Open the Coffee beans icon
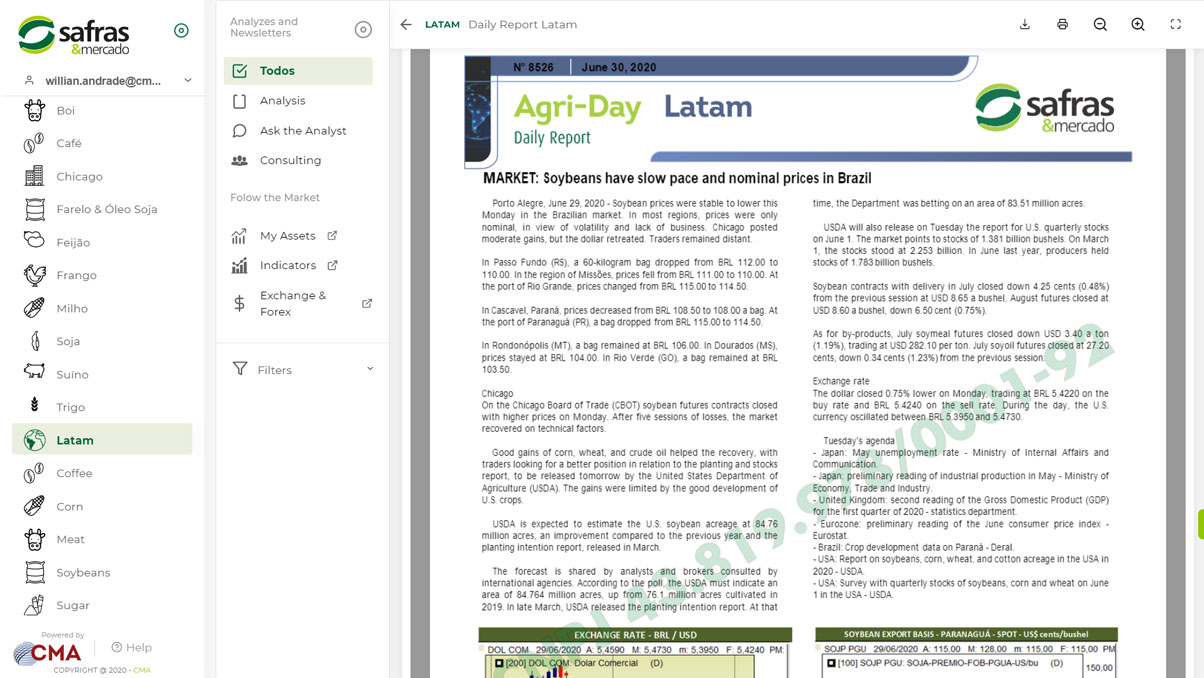This screenshot has width=1204, height=678. [x=35, y=473]
